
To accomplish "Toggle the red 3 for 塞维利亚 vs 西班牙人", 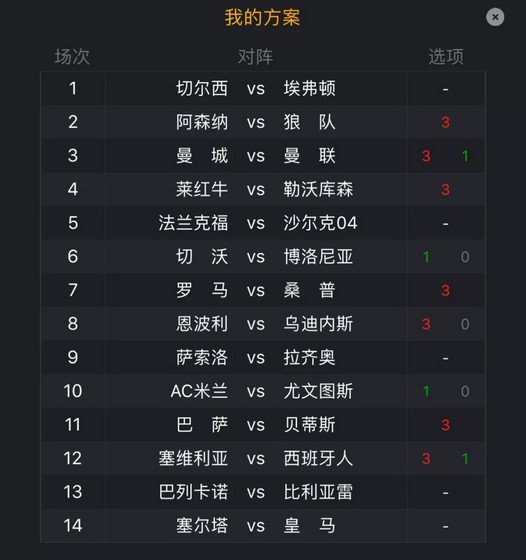I will tap(426, 459).
